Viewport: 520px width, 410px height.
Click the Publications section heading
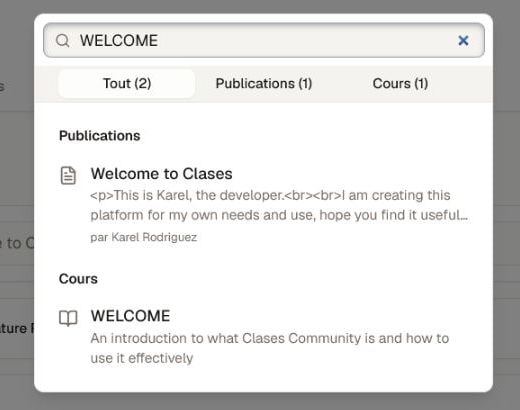tap(100, 136)
